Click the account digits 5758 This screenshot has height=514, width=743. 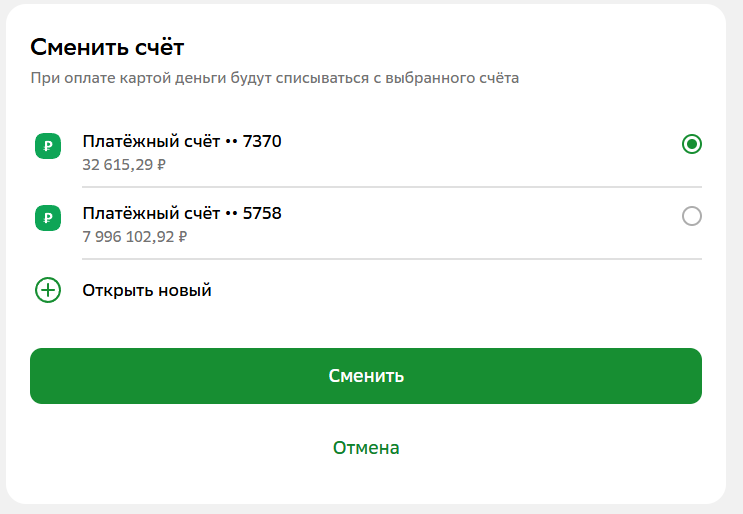pyautogui.click(x=262, y=213)
